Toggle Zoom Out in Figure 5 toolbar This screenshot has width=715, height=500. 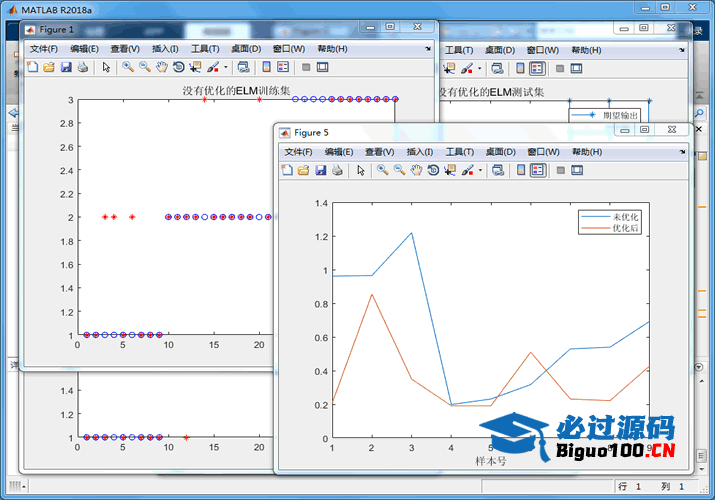point(399,170)
